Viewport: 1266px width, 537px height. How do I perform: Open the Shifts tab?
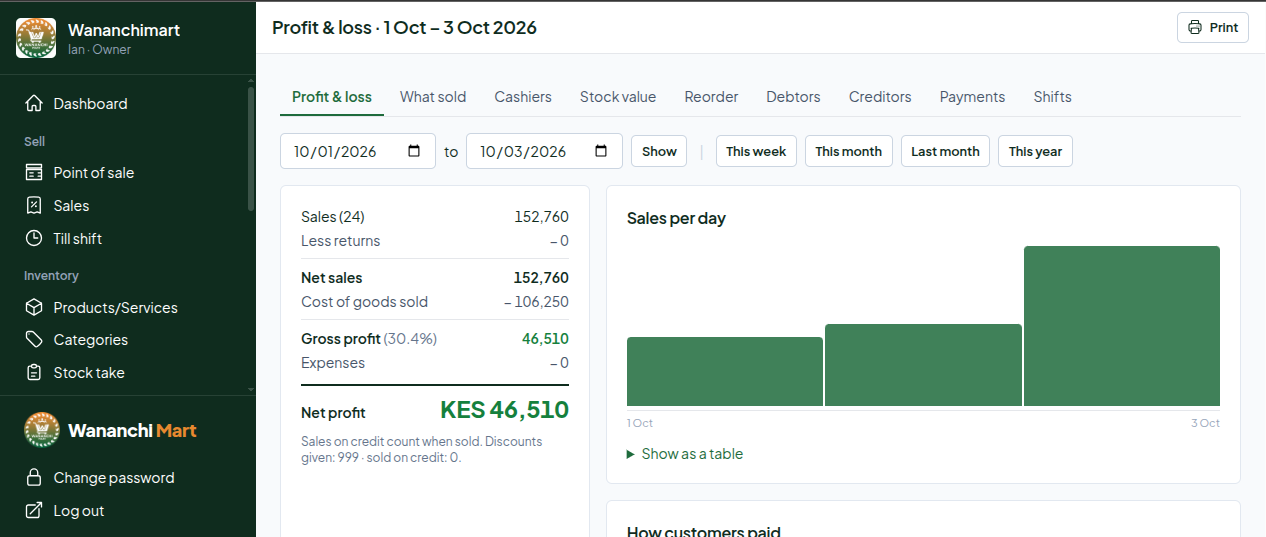click(x=1052, y=97)
